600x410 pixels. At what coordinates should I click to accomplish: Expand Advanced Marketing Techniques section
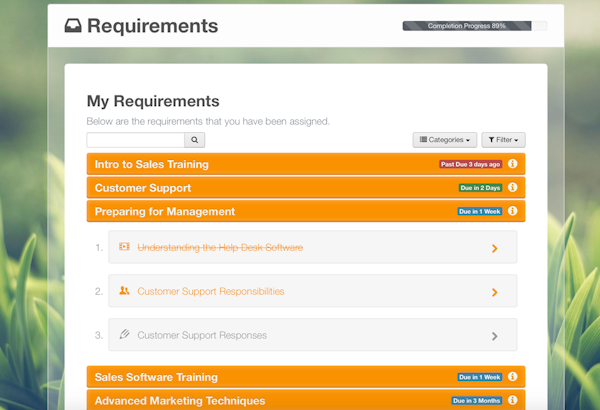[306, 400]
